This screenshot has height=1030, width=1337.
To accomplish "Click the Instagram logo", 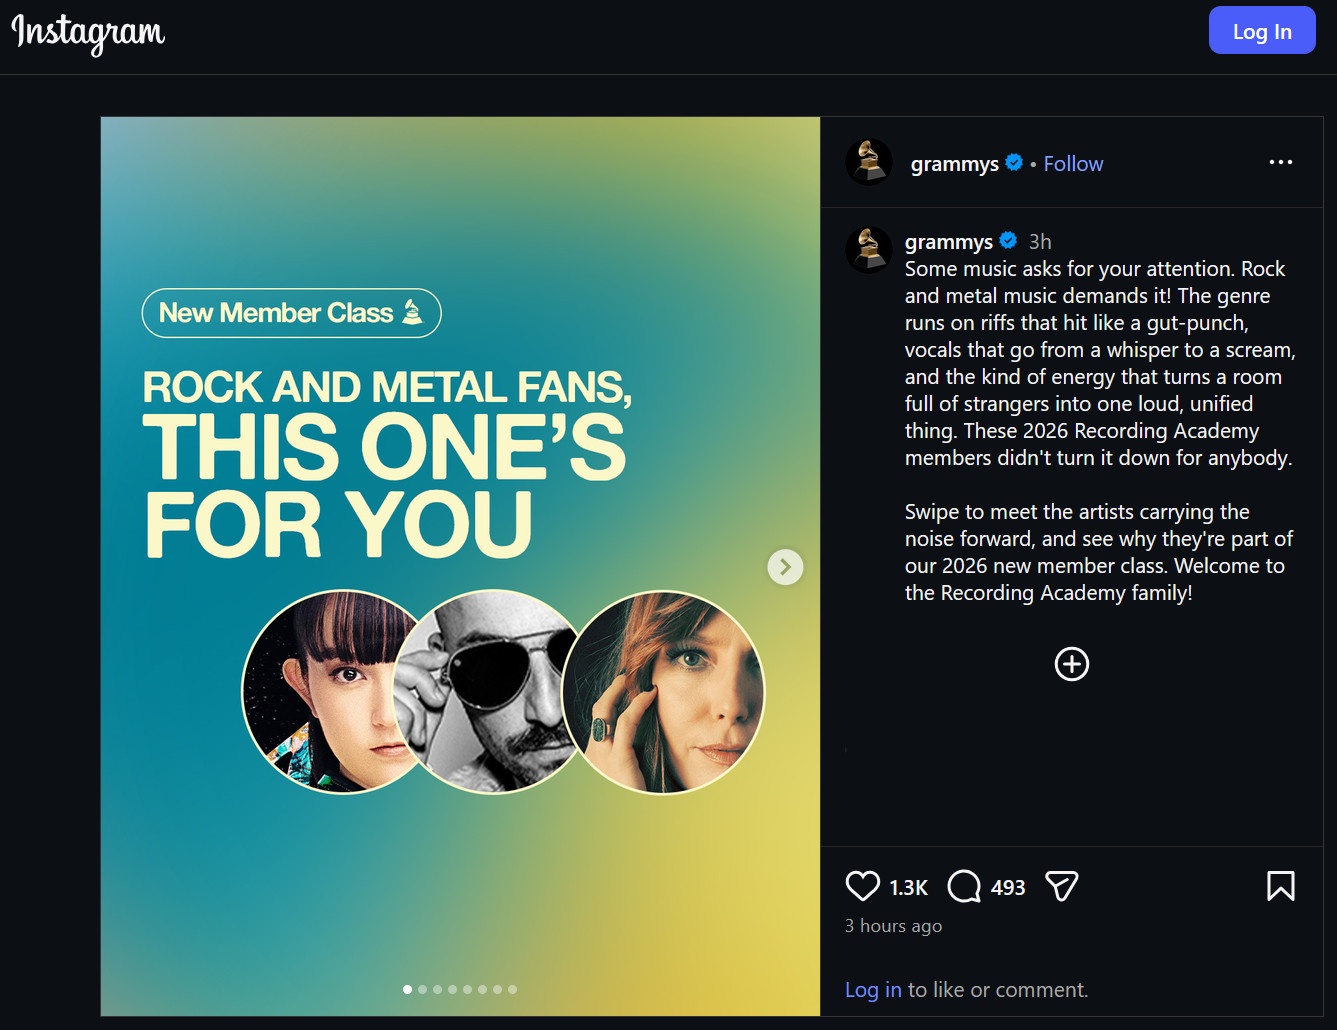I will coord(88,33).
